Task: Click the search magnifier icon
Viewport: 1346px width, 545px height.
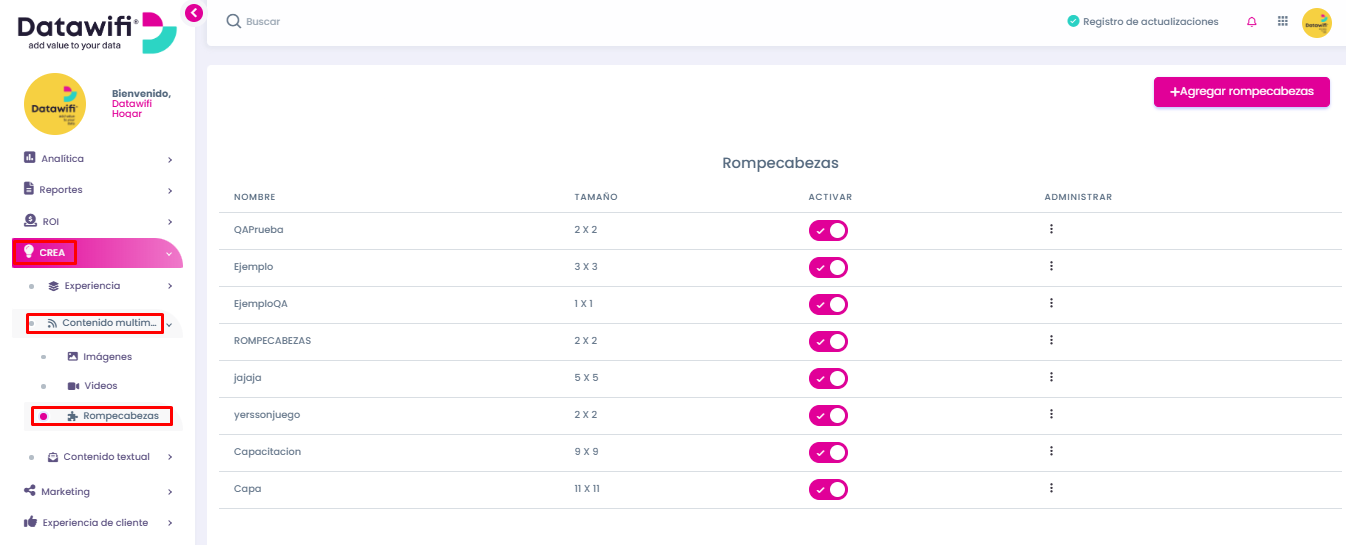Action: (x=234, y=21)
